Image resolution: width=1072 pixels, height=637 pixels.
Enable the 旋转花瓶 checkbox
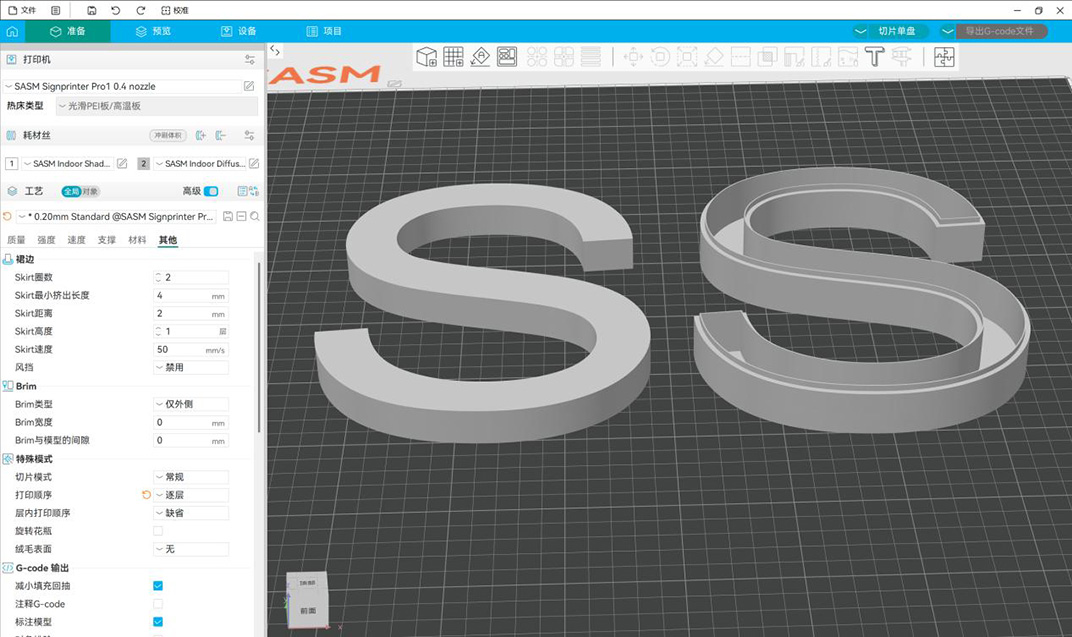[158, 531]
